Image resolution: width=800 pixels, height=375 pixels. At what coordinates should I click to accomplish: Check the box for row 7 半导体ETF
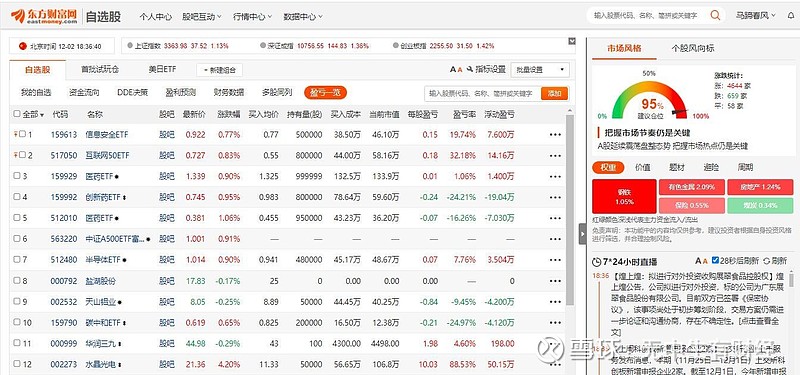click(x=17, y=259)
